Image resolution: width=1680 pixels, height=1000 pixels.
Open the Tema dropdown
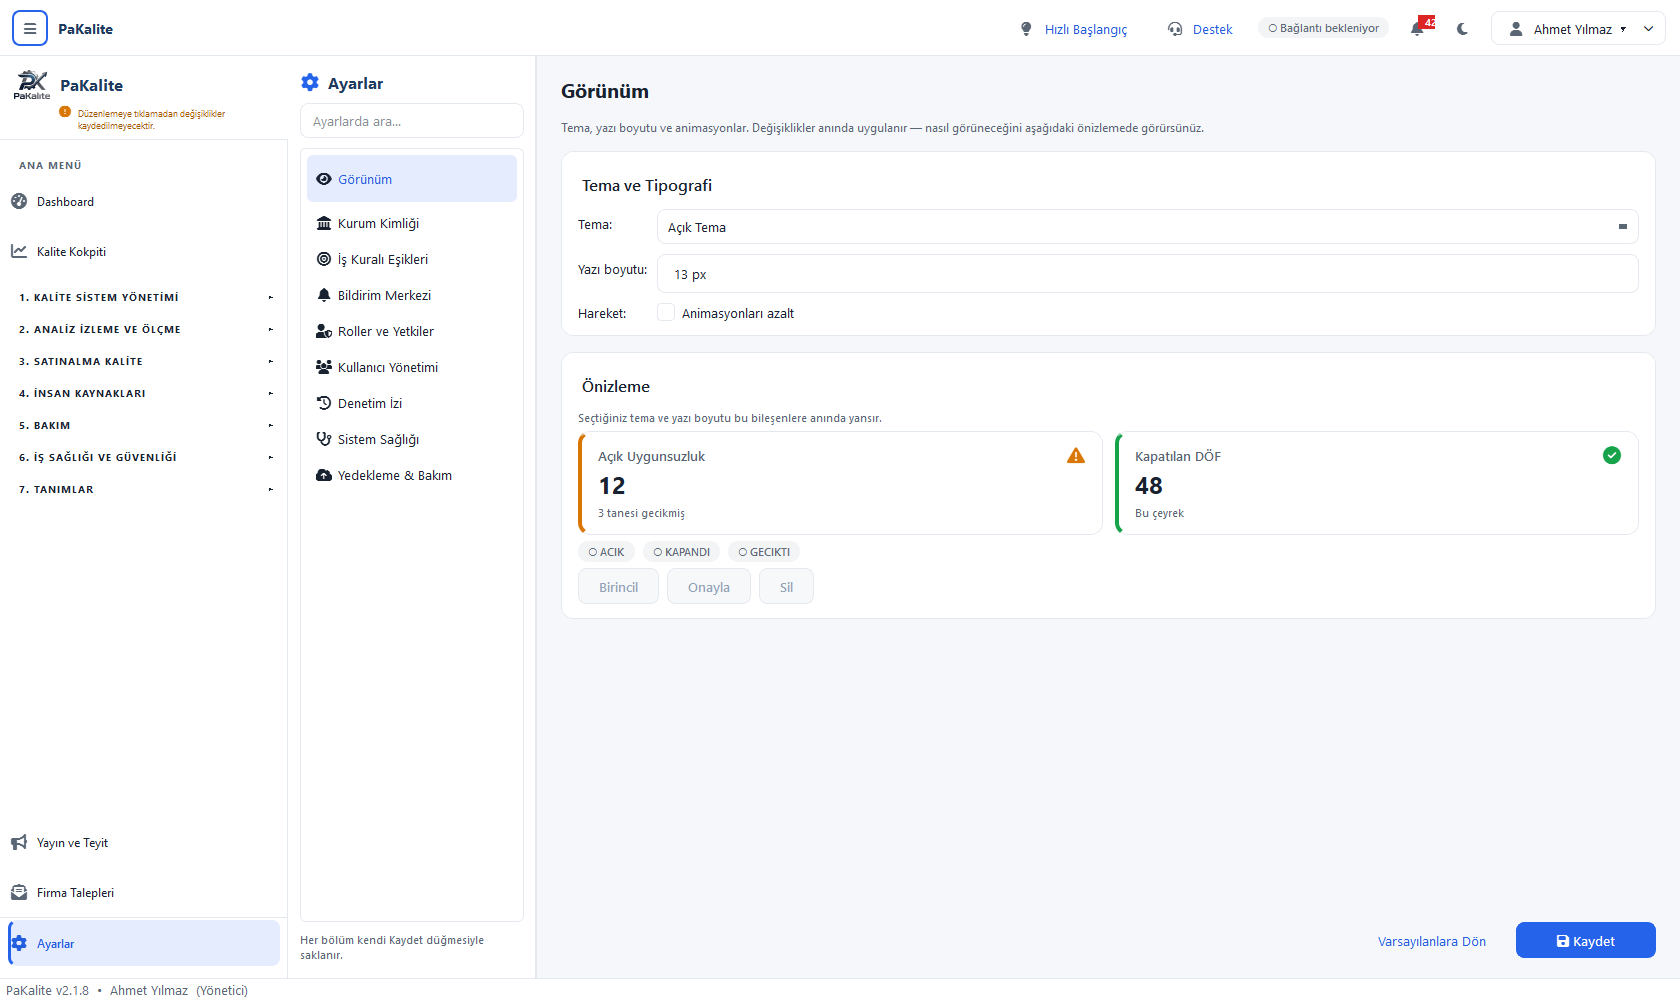tap(1147, 227)
